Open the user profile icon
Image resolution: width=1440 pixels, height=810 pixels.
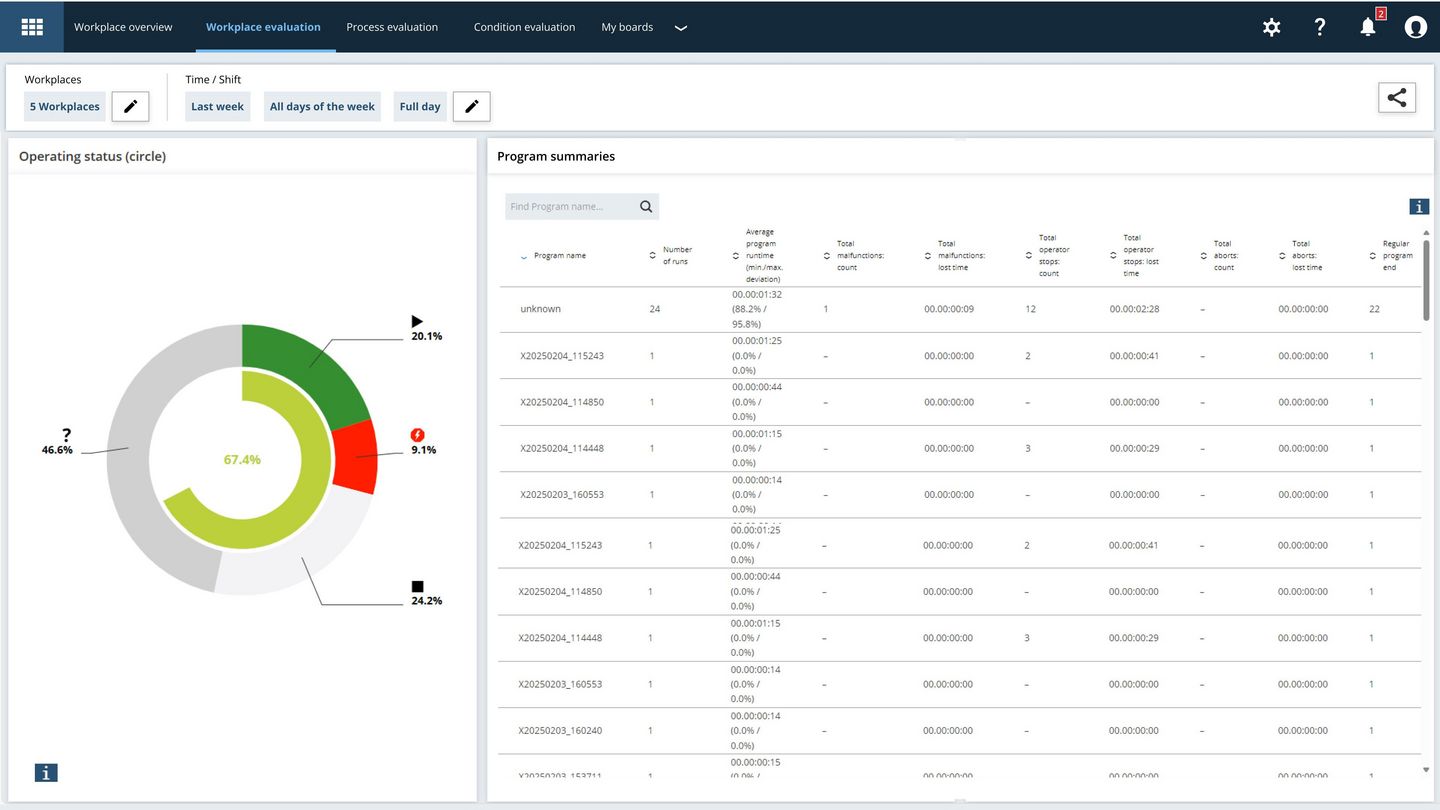point(1415,27)
